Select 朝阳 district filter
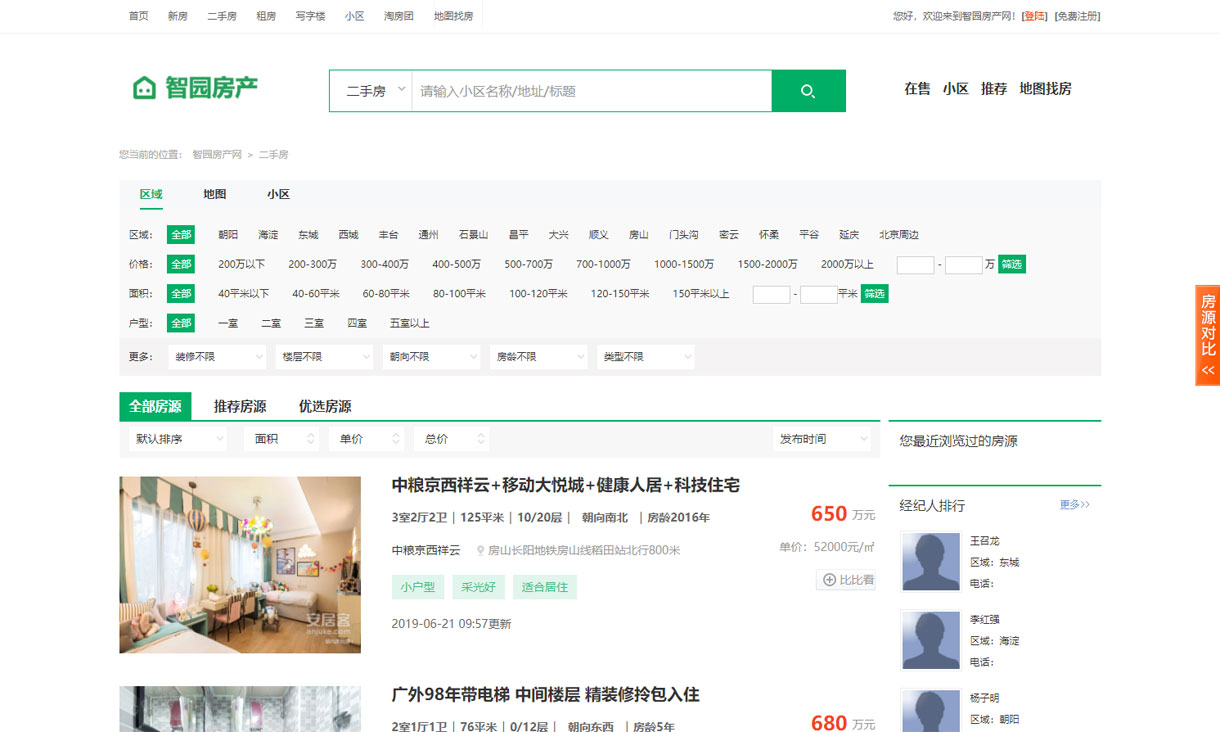The width and height of the screenshot is (1220, 732). pos(228,235)
